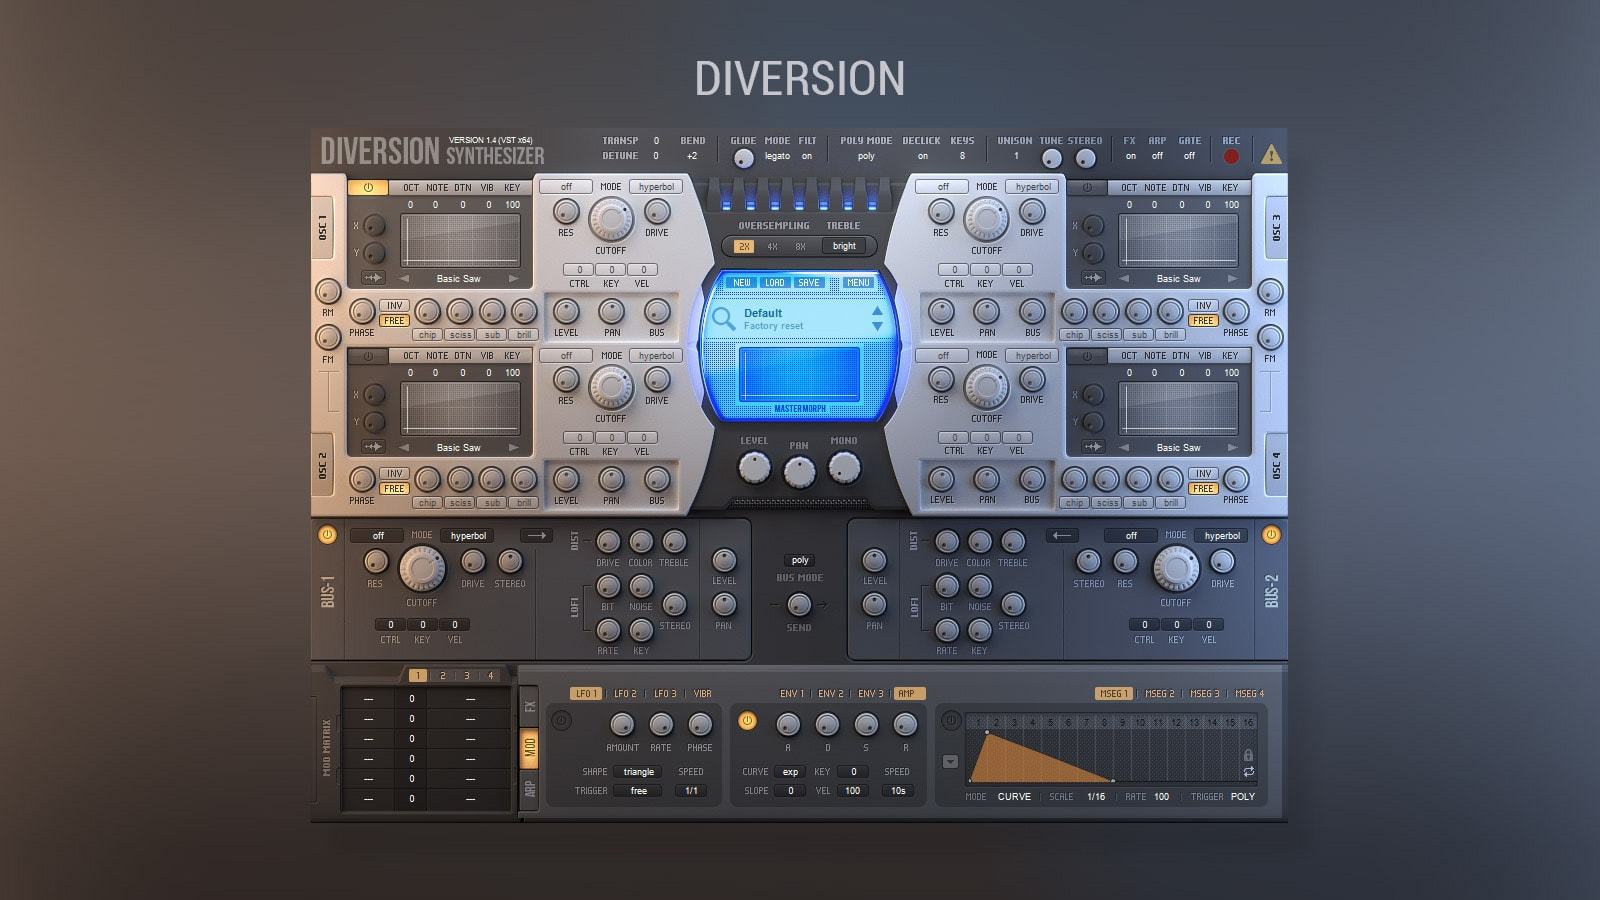This screenshot has height=900, width=1600.
Task: Click next waveform arrow in OSC 2
Action: pyautogui.click(x=513, y=447)
